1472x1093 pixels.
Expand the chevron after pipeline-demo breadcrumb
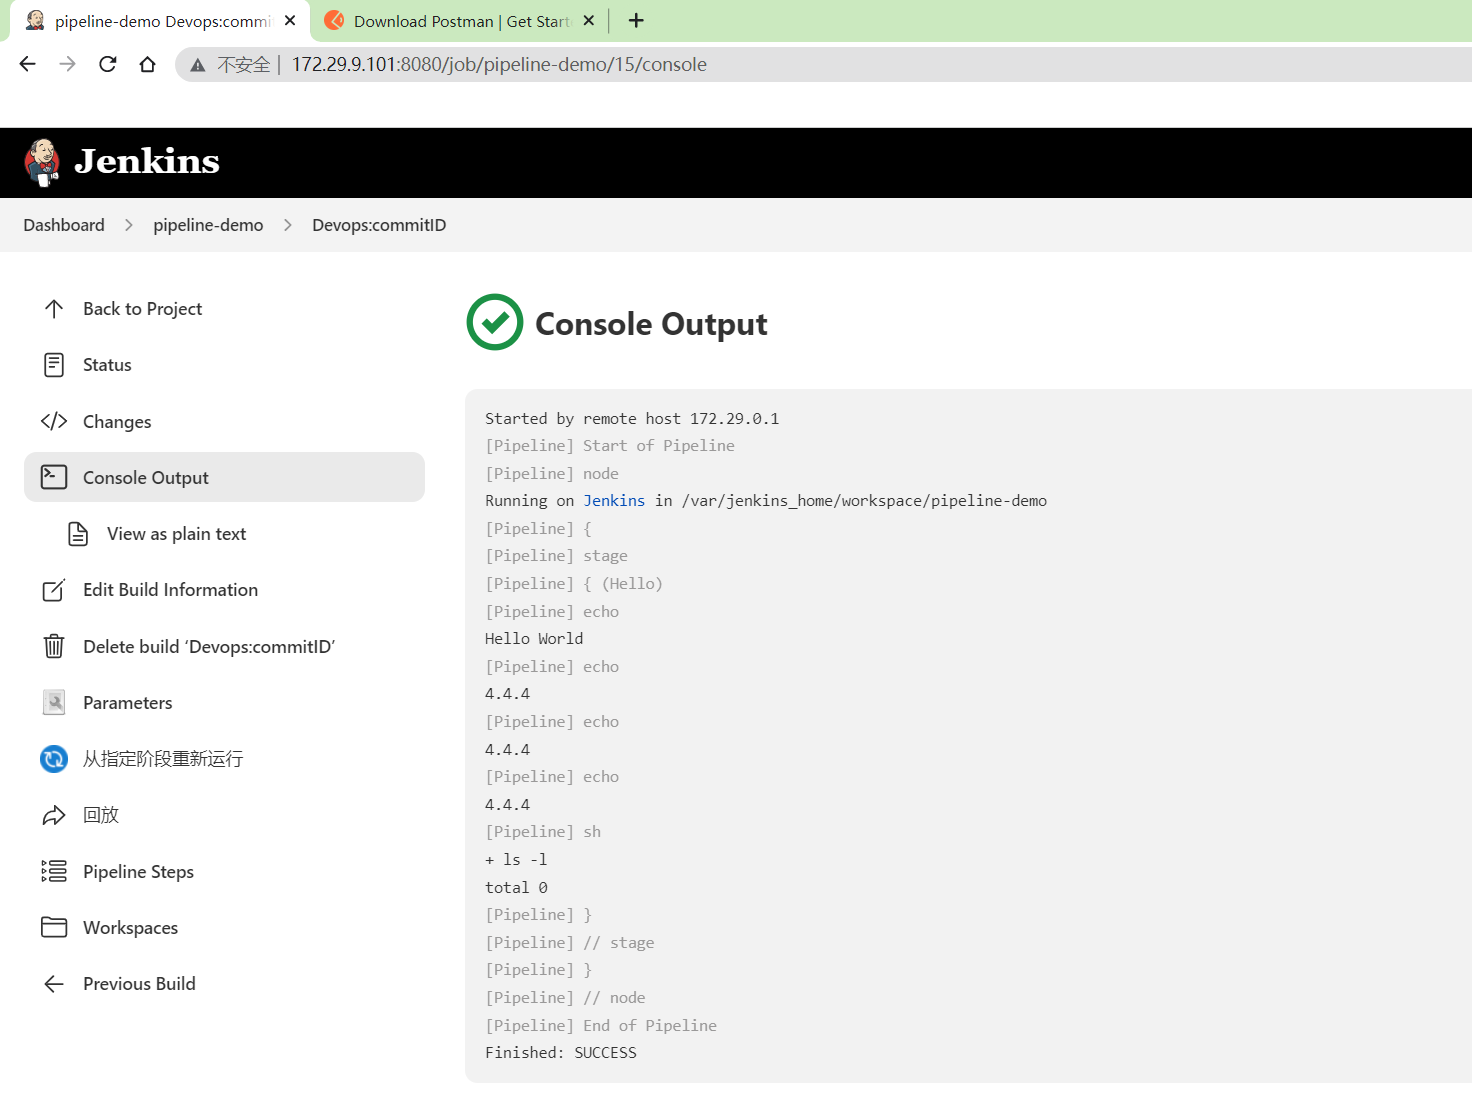click(x=288, y=225)
